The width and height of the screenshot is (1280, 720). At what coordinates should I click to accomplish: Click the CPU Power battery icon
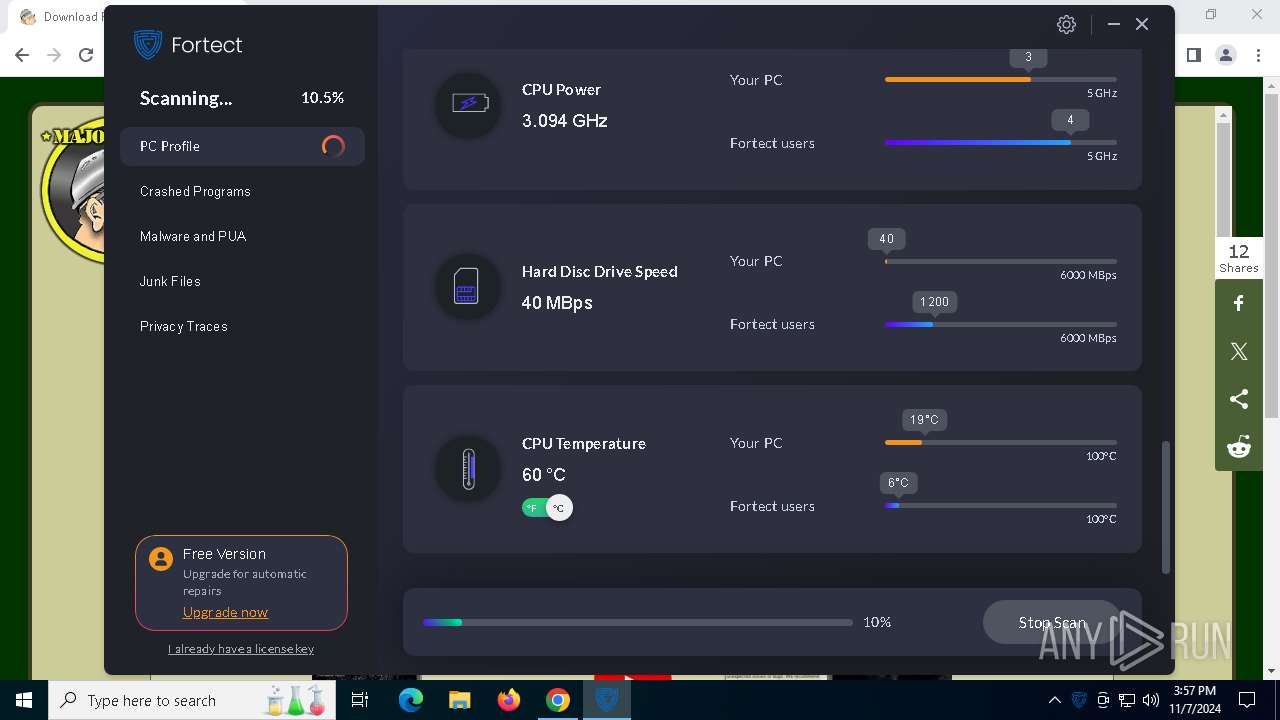click(x=468, y=104)
